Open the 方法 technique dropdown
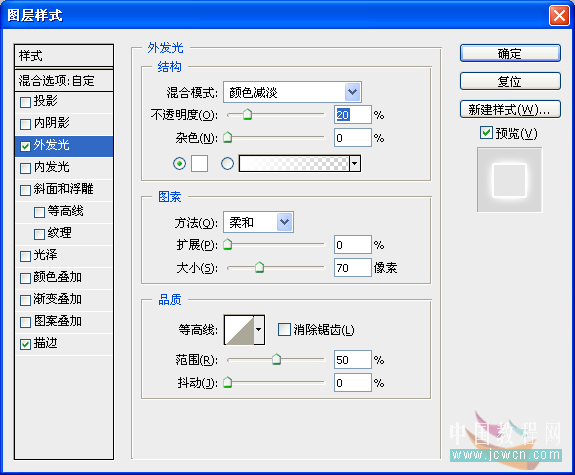The height and width of the screenshot is (475, 575). (x=258, y=222)
